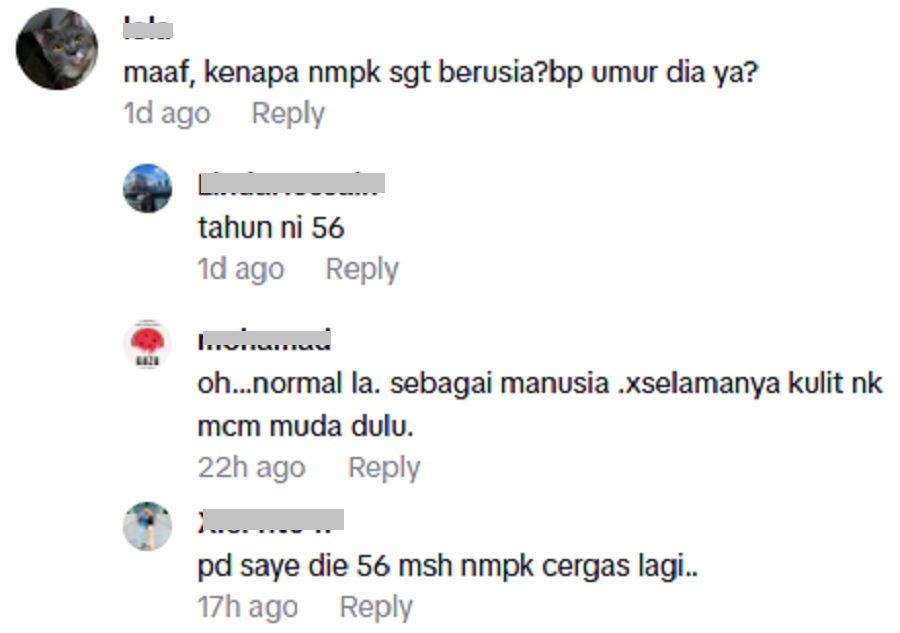This screenshot has width=900, height=633.
Task: Open the blurred username above 'tahun ni 56'
Action: tap(292, 184)
